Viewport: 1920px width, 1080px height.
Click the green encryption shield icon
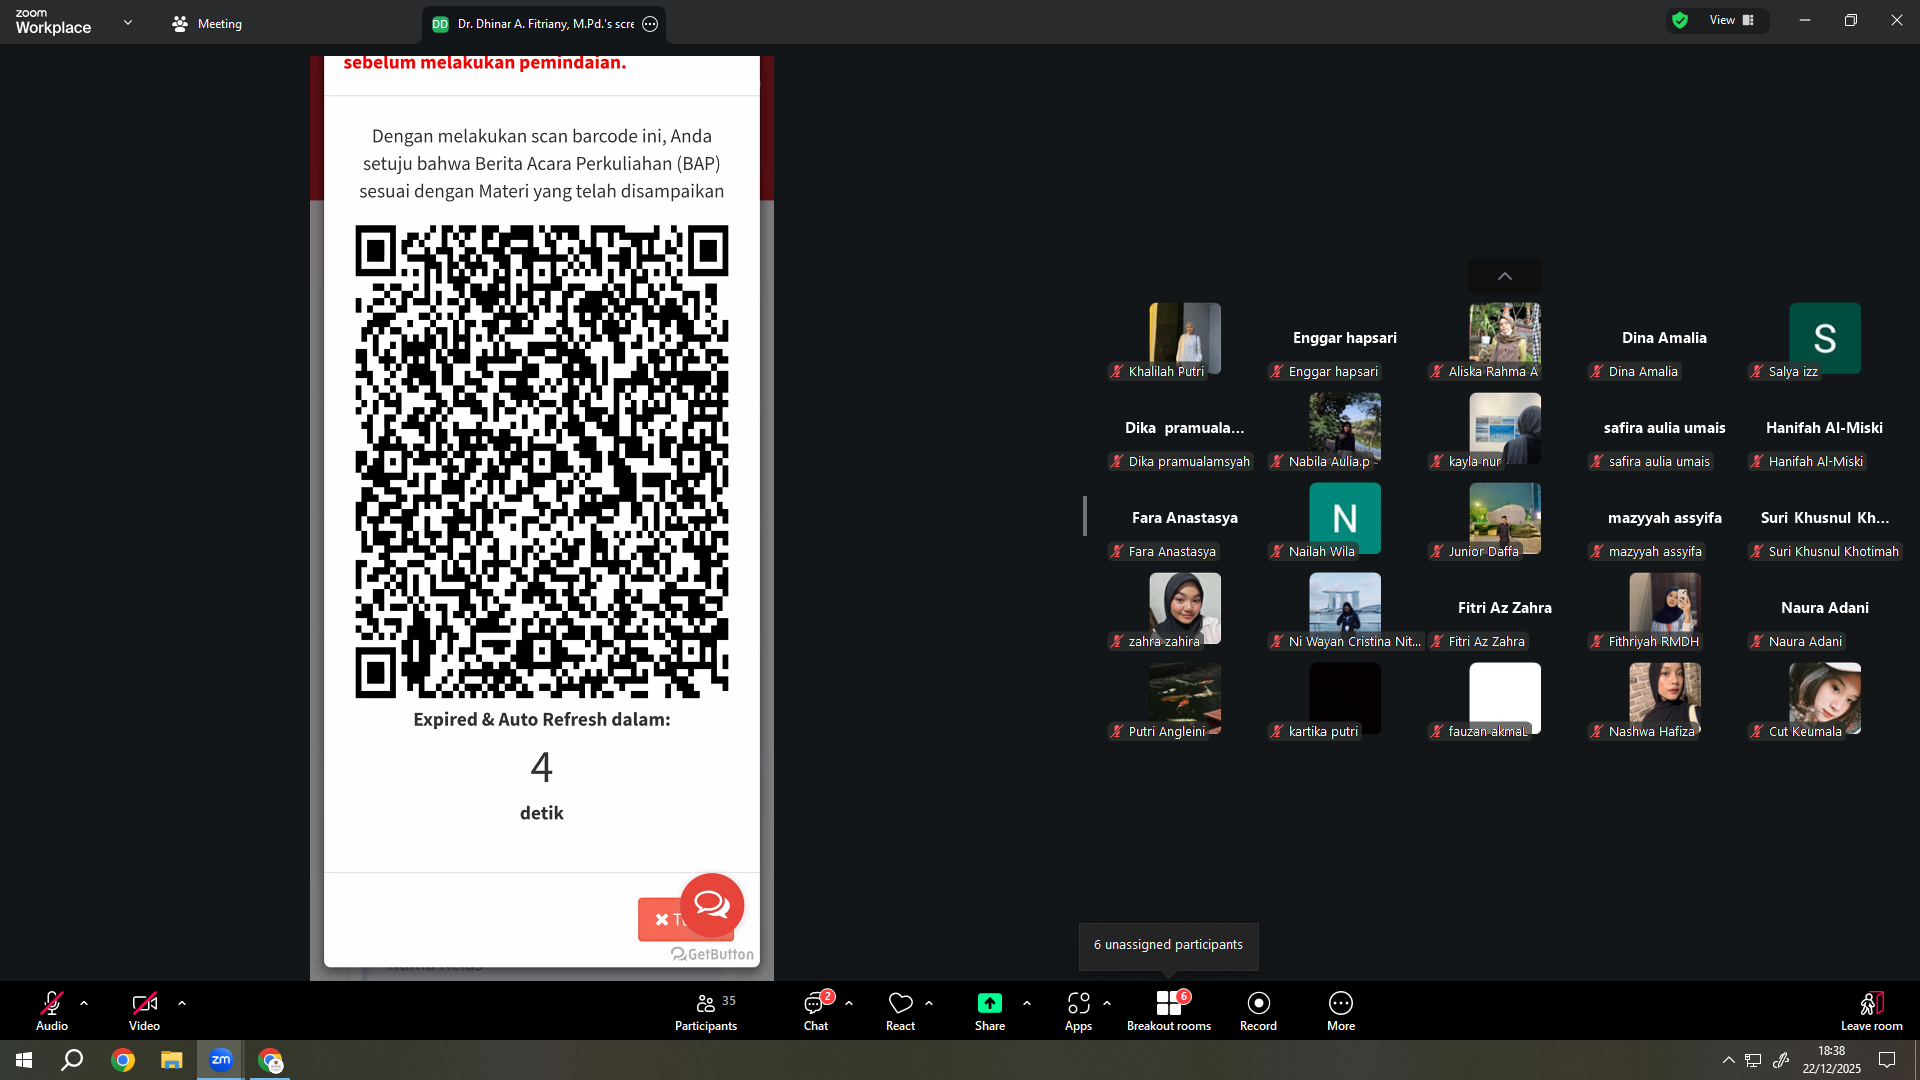point(1680,20)
